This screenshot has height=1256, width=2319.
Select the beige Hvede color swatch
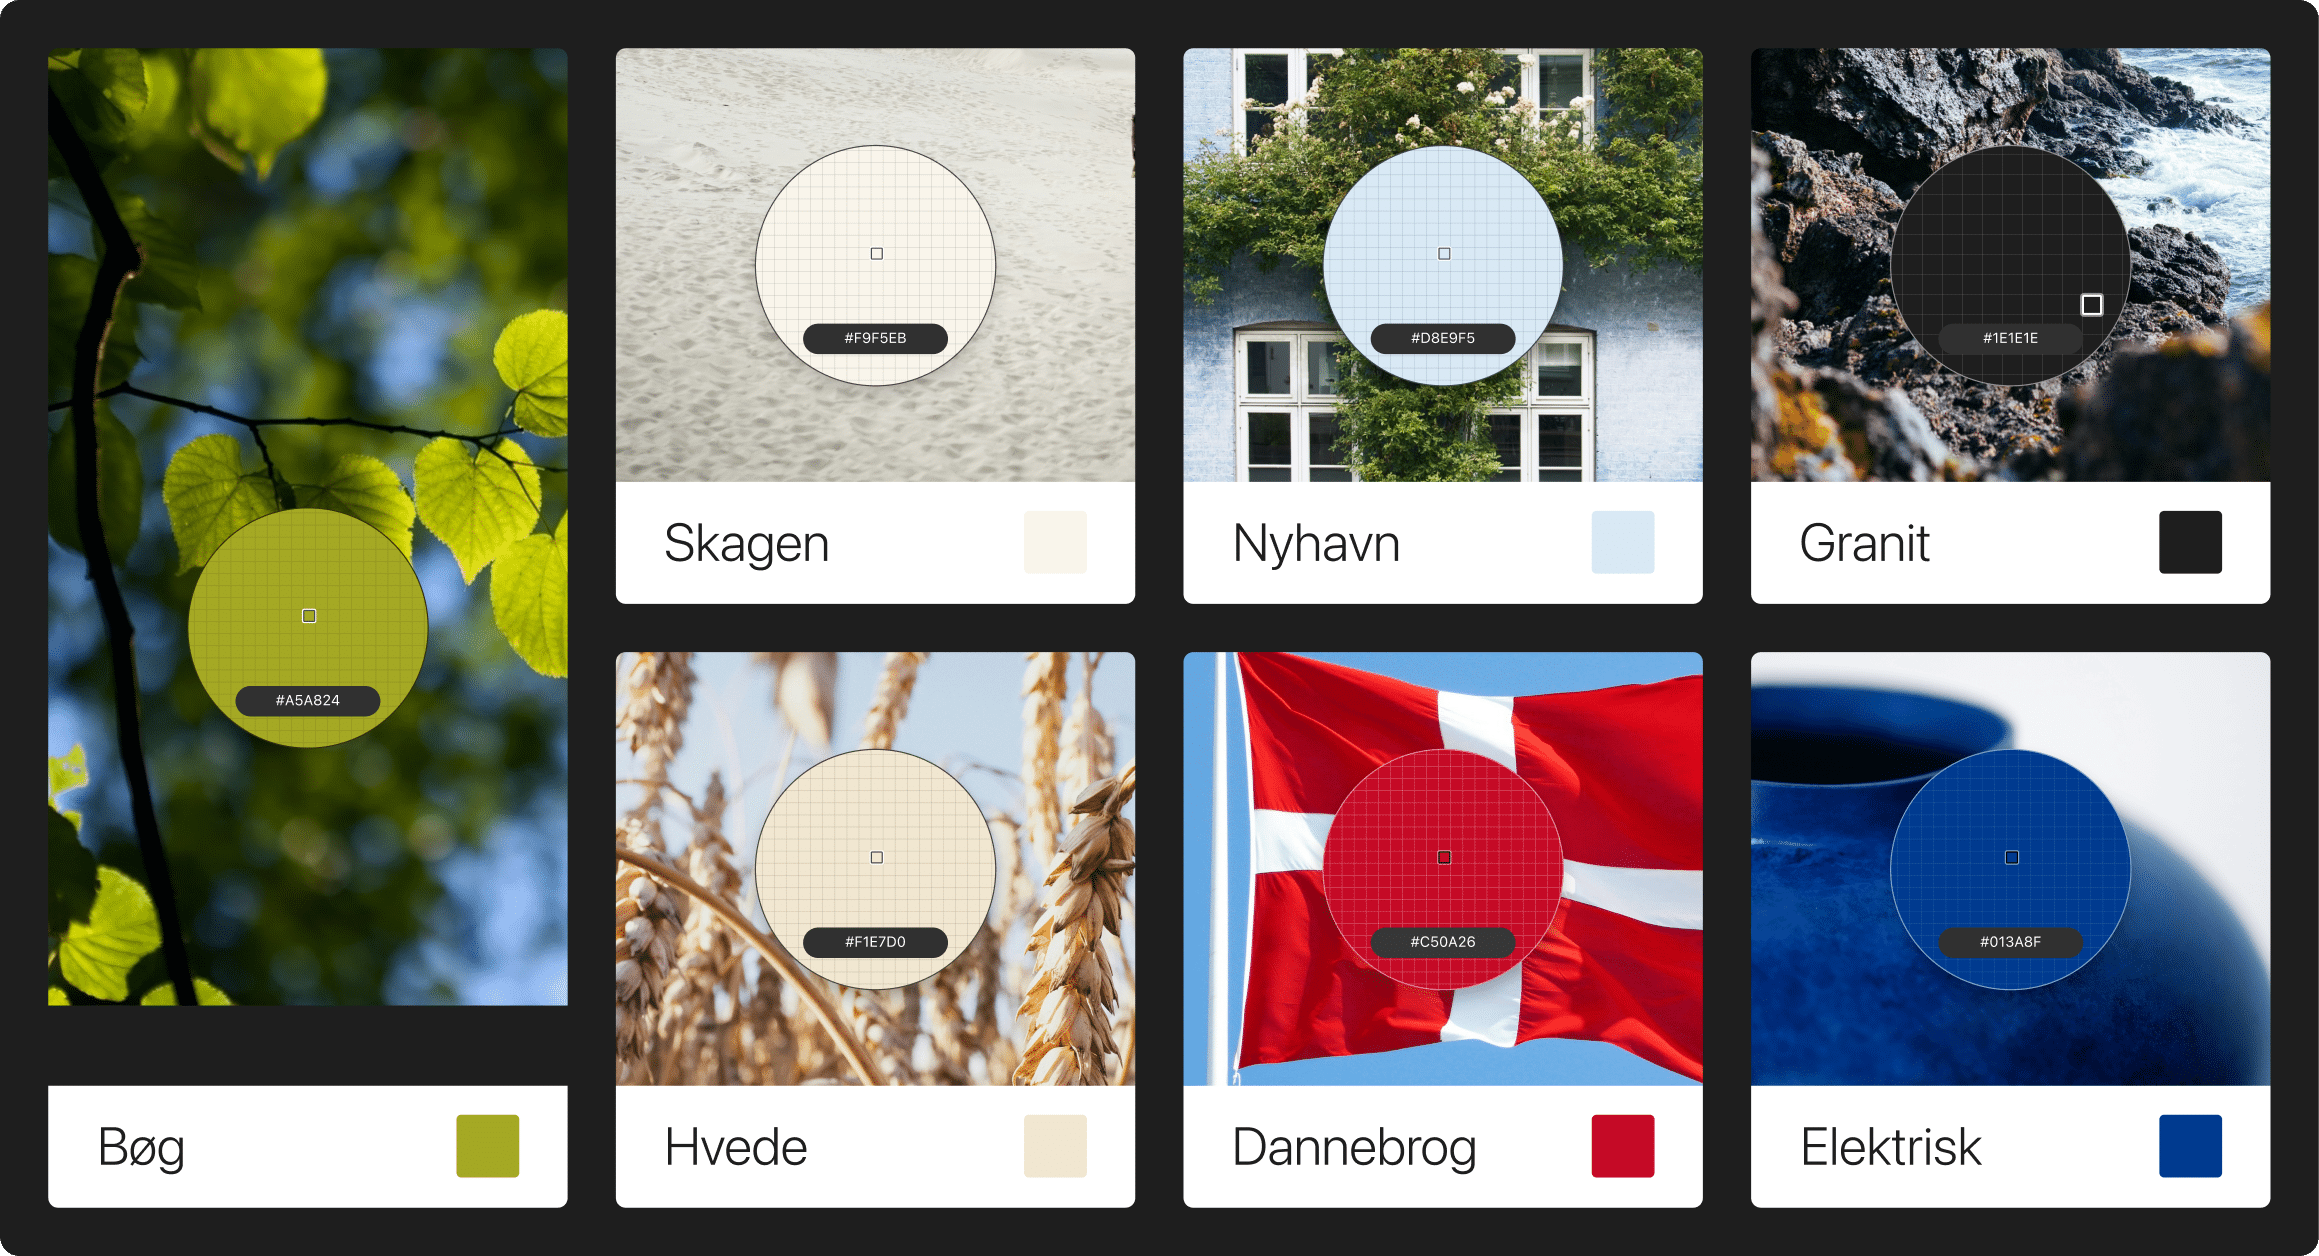[x=1055, y=1146]
